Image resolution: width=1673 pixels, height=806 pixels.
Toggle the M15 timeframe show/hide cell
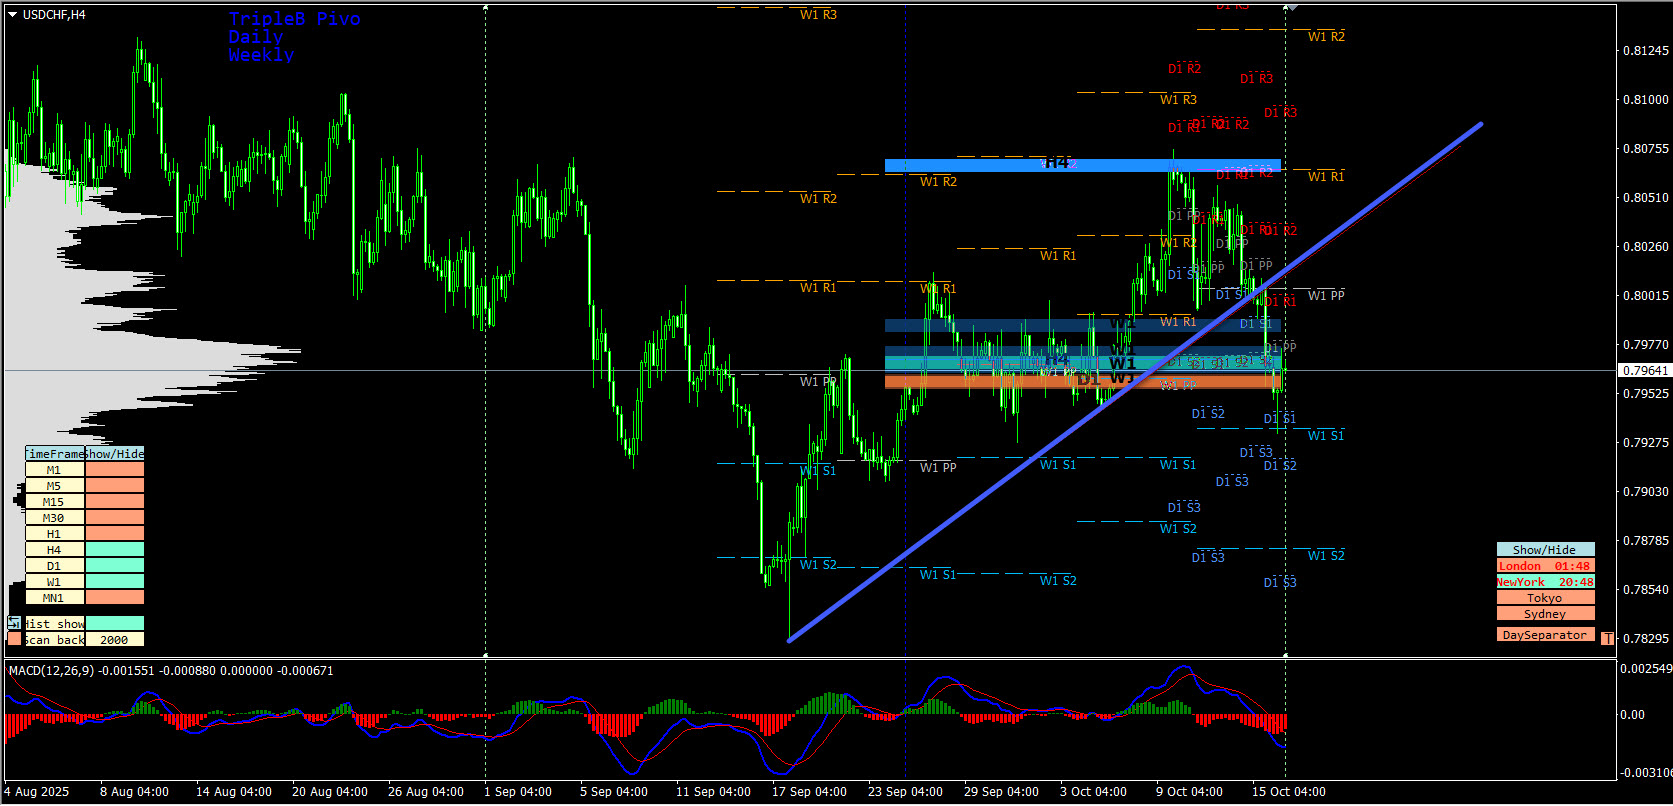point(115,501)
